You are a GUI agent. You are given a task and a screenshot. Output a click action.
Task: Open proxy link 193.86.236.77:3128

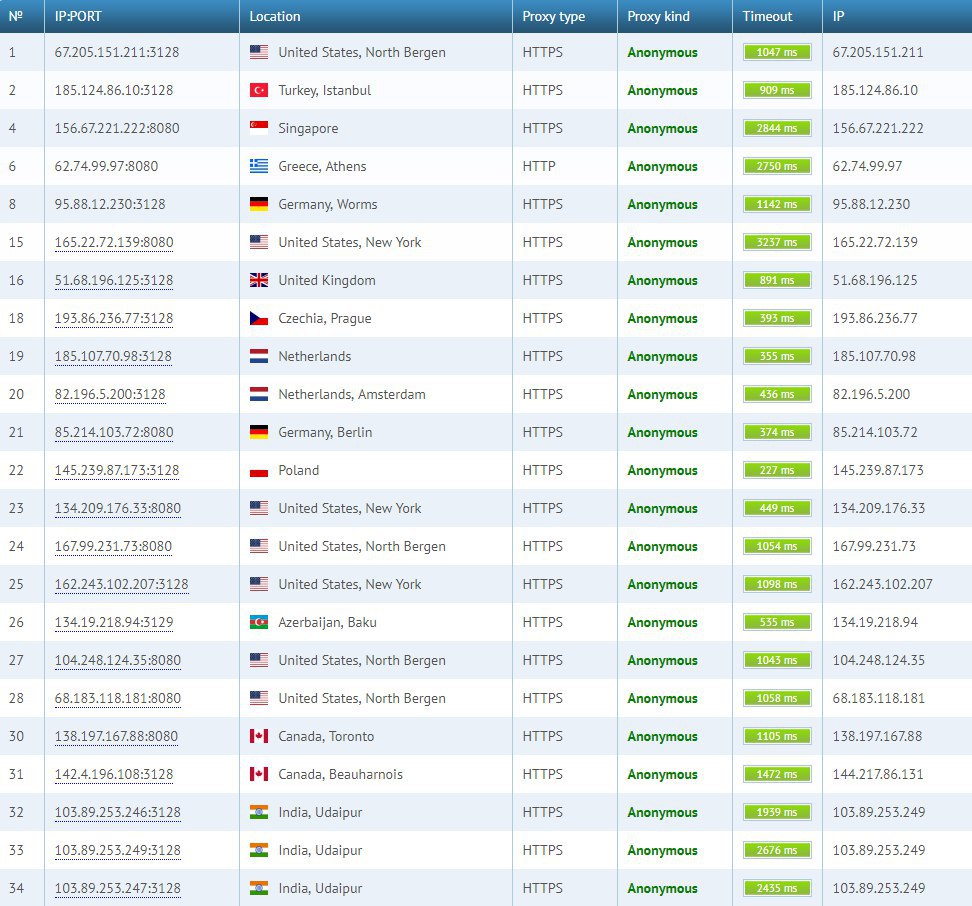point(114,319)
